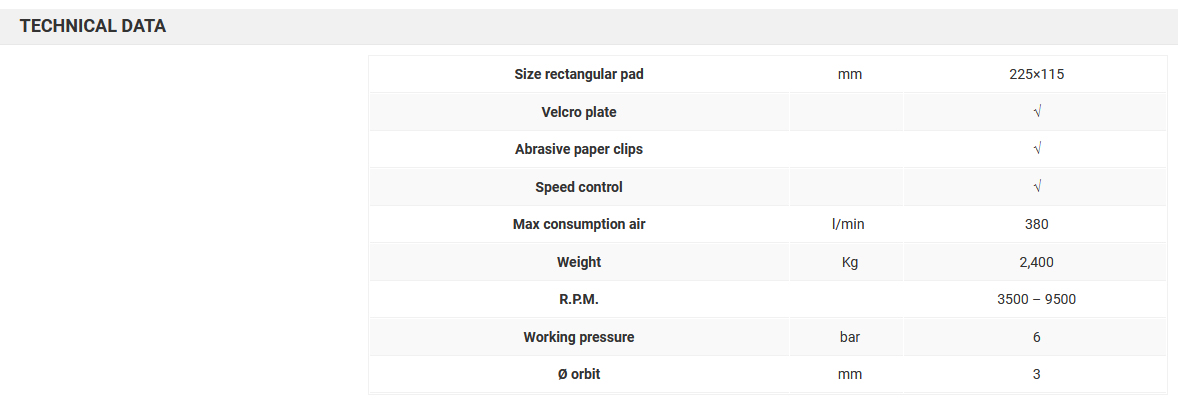Viewport: 1178px width, 401px height.
Task: Select the 3500 – 9500 RPM value
Action: (1036, 299)
